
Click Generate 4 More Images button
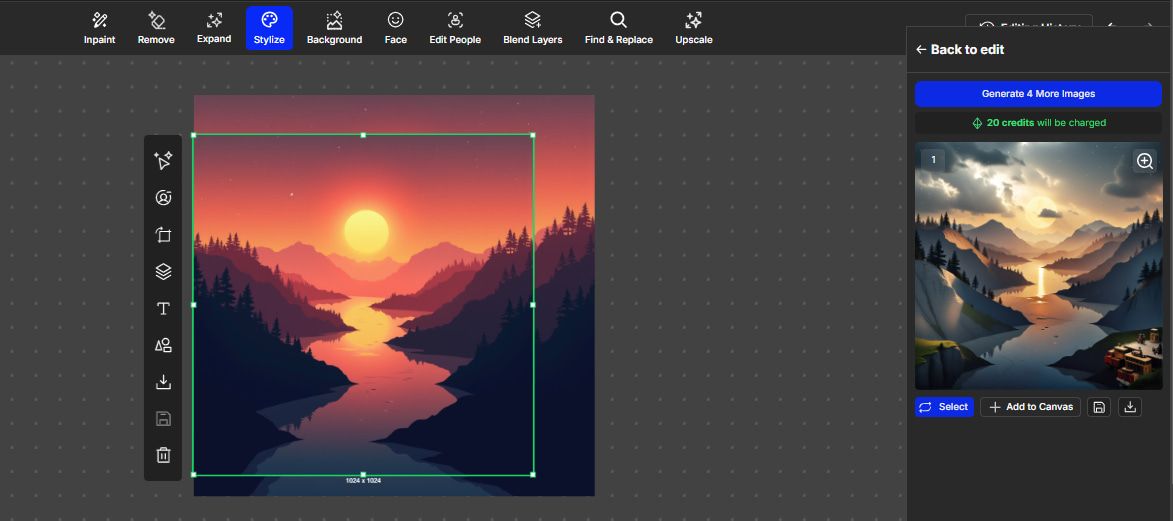pos(1038,94)
